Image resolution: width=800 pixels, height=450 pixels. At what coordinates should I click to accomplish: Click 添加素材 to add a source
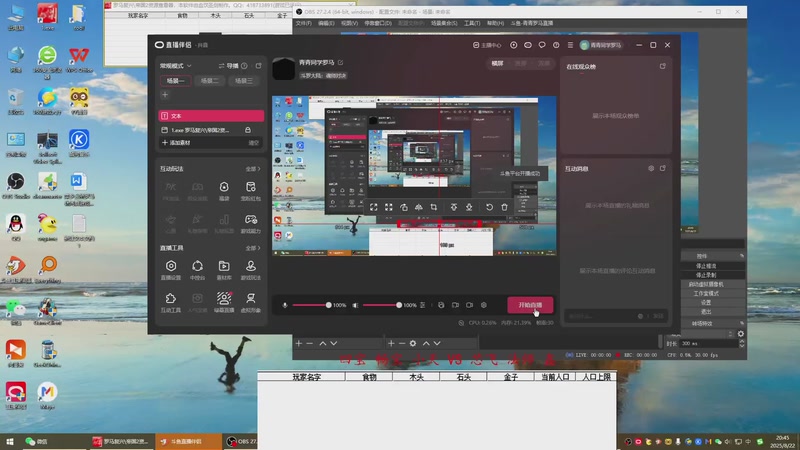(176, 143)
